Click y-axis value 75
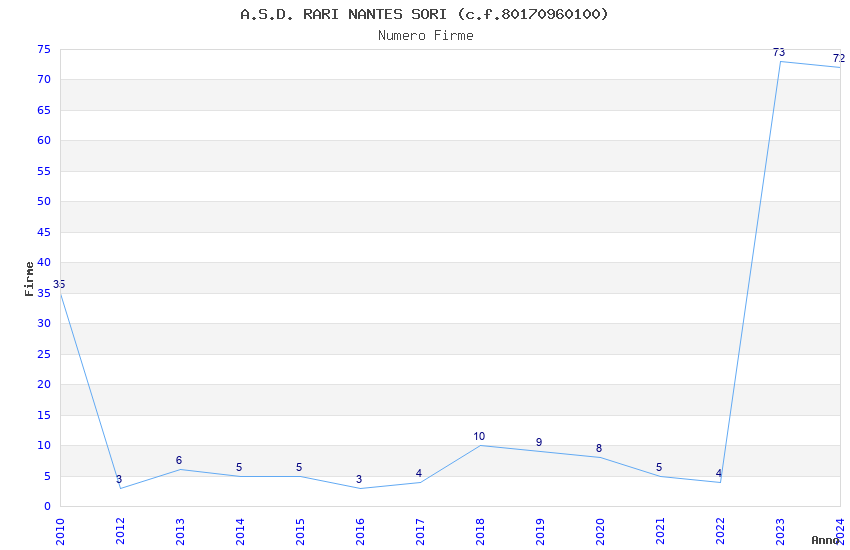 coord(44,50)
